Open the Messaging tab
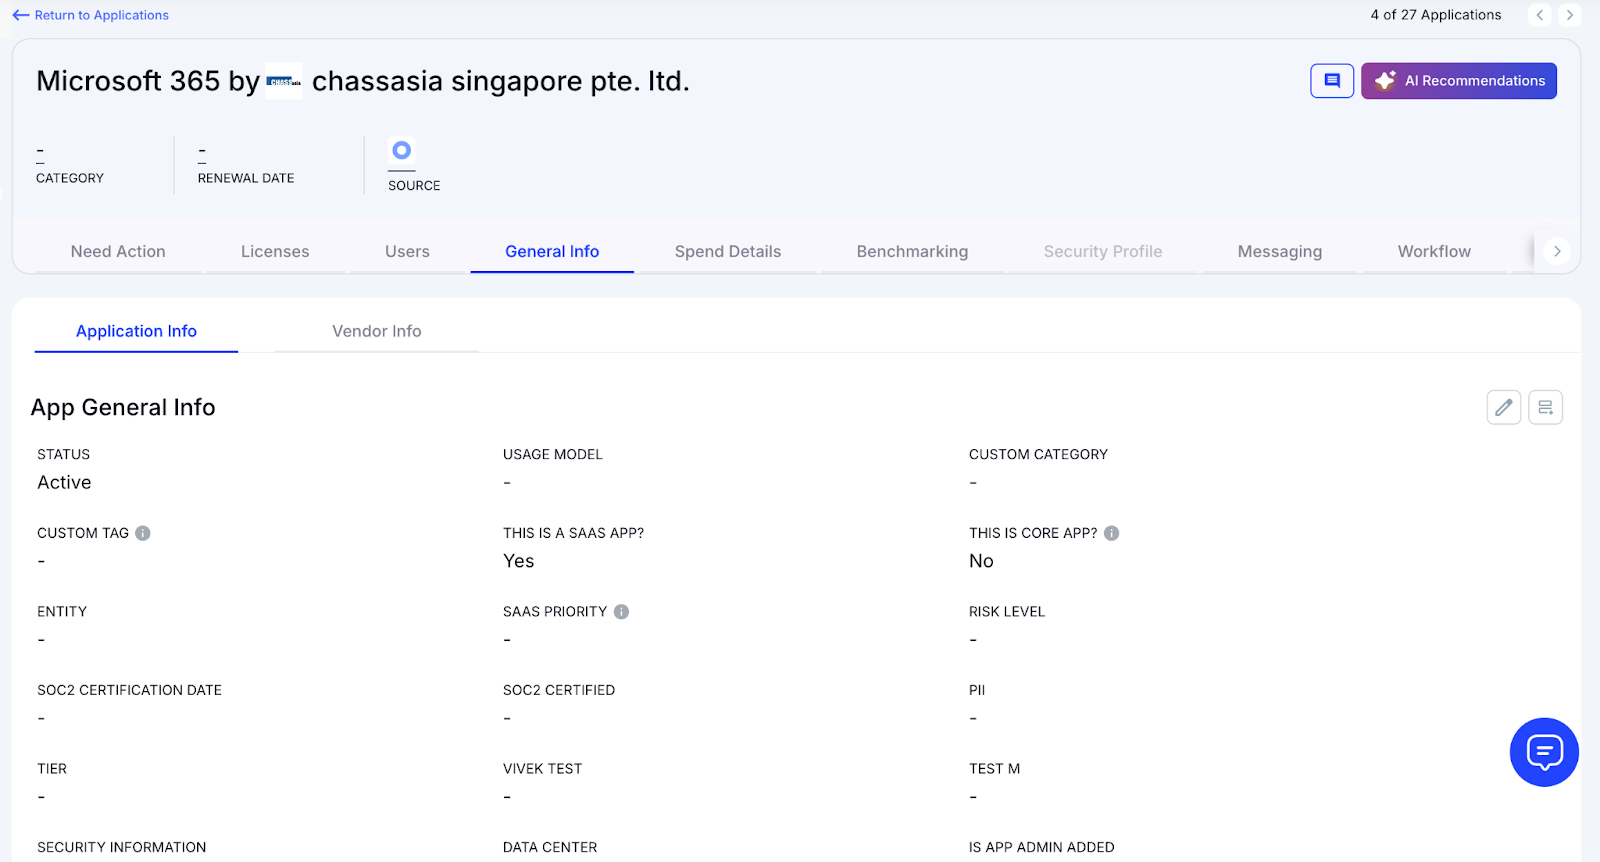 [1280, 252]
